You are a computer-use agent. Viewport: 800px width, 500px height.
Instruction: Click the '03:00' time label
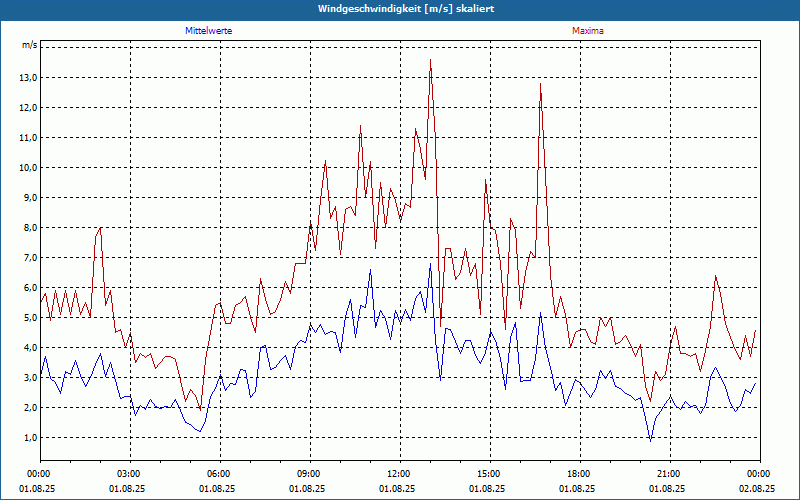[131, 474]
